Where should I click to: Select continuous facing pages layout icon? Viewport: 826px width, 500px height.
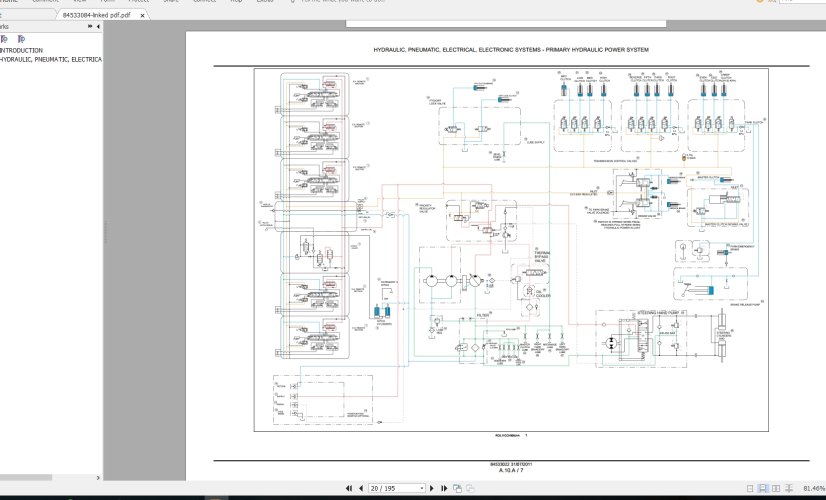(790, 489)
